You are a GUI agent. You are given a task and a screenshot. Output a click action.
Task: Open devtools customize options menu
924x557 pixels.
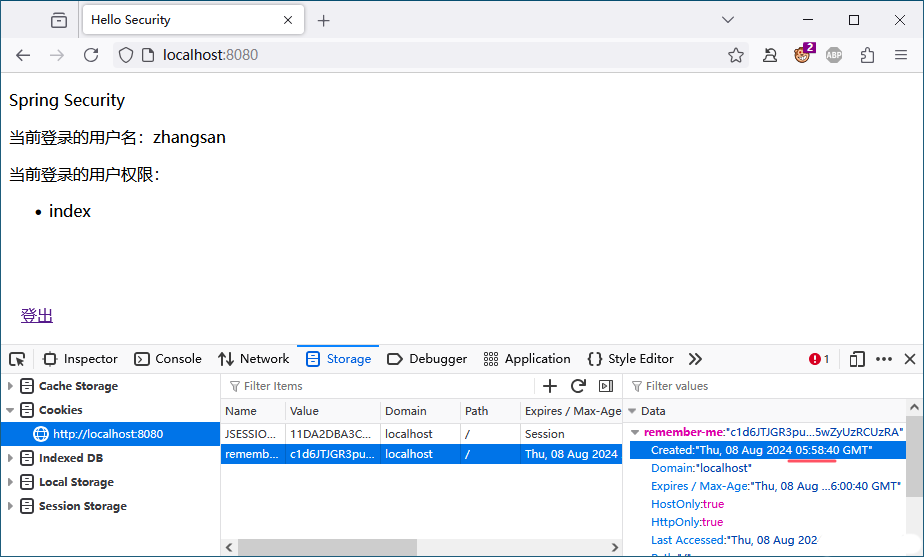883,359
